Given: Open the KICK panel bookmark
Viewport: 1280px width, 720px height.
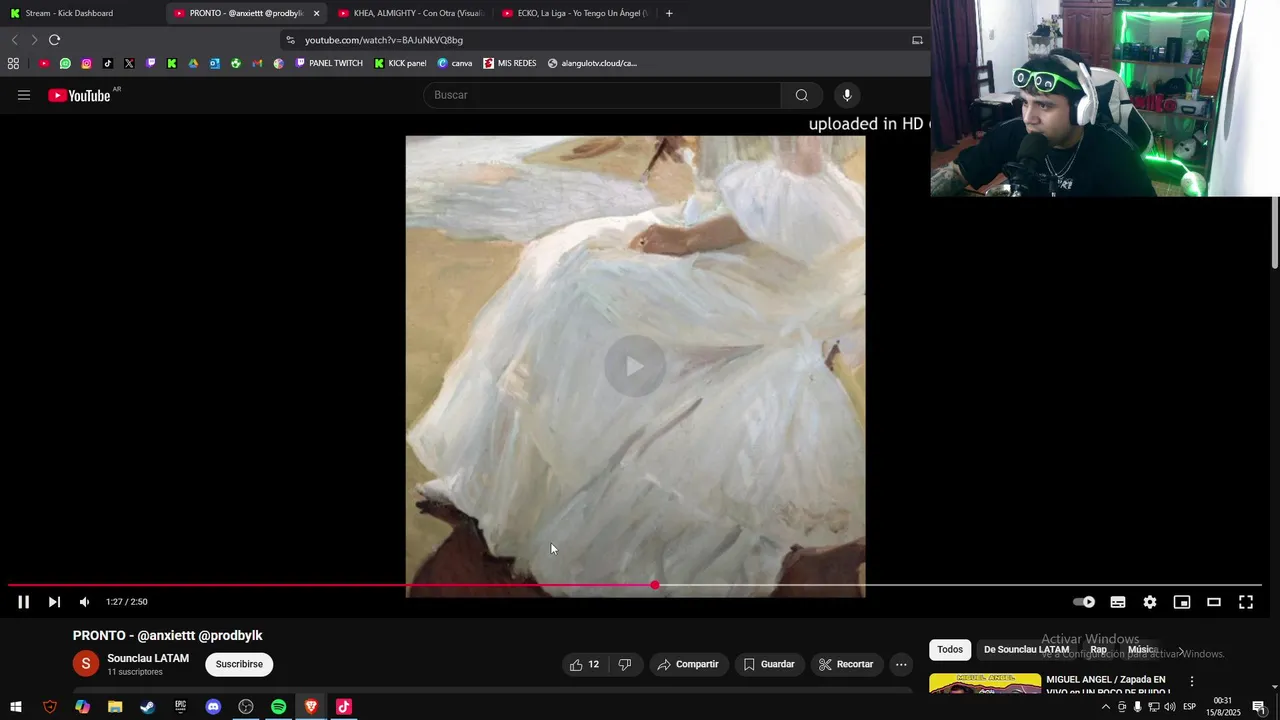Looking at the screenshot, I should 400,63.
